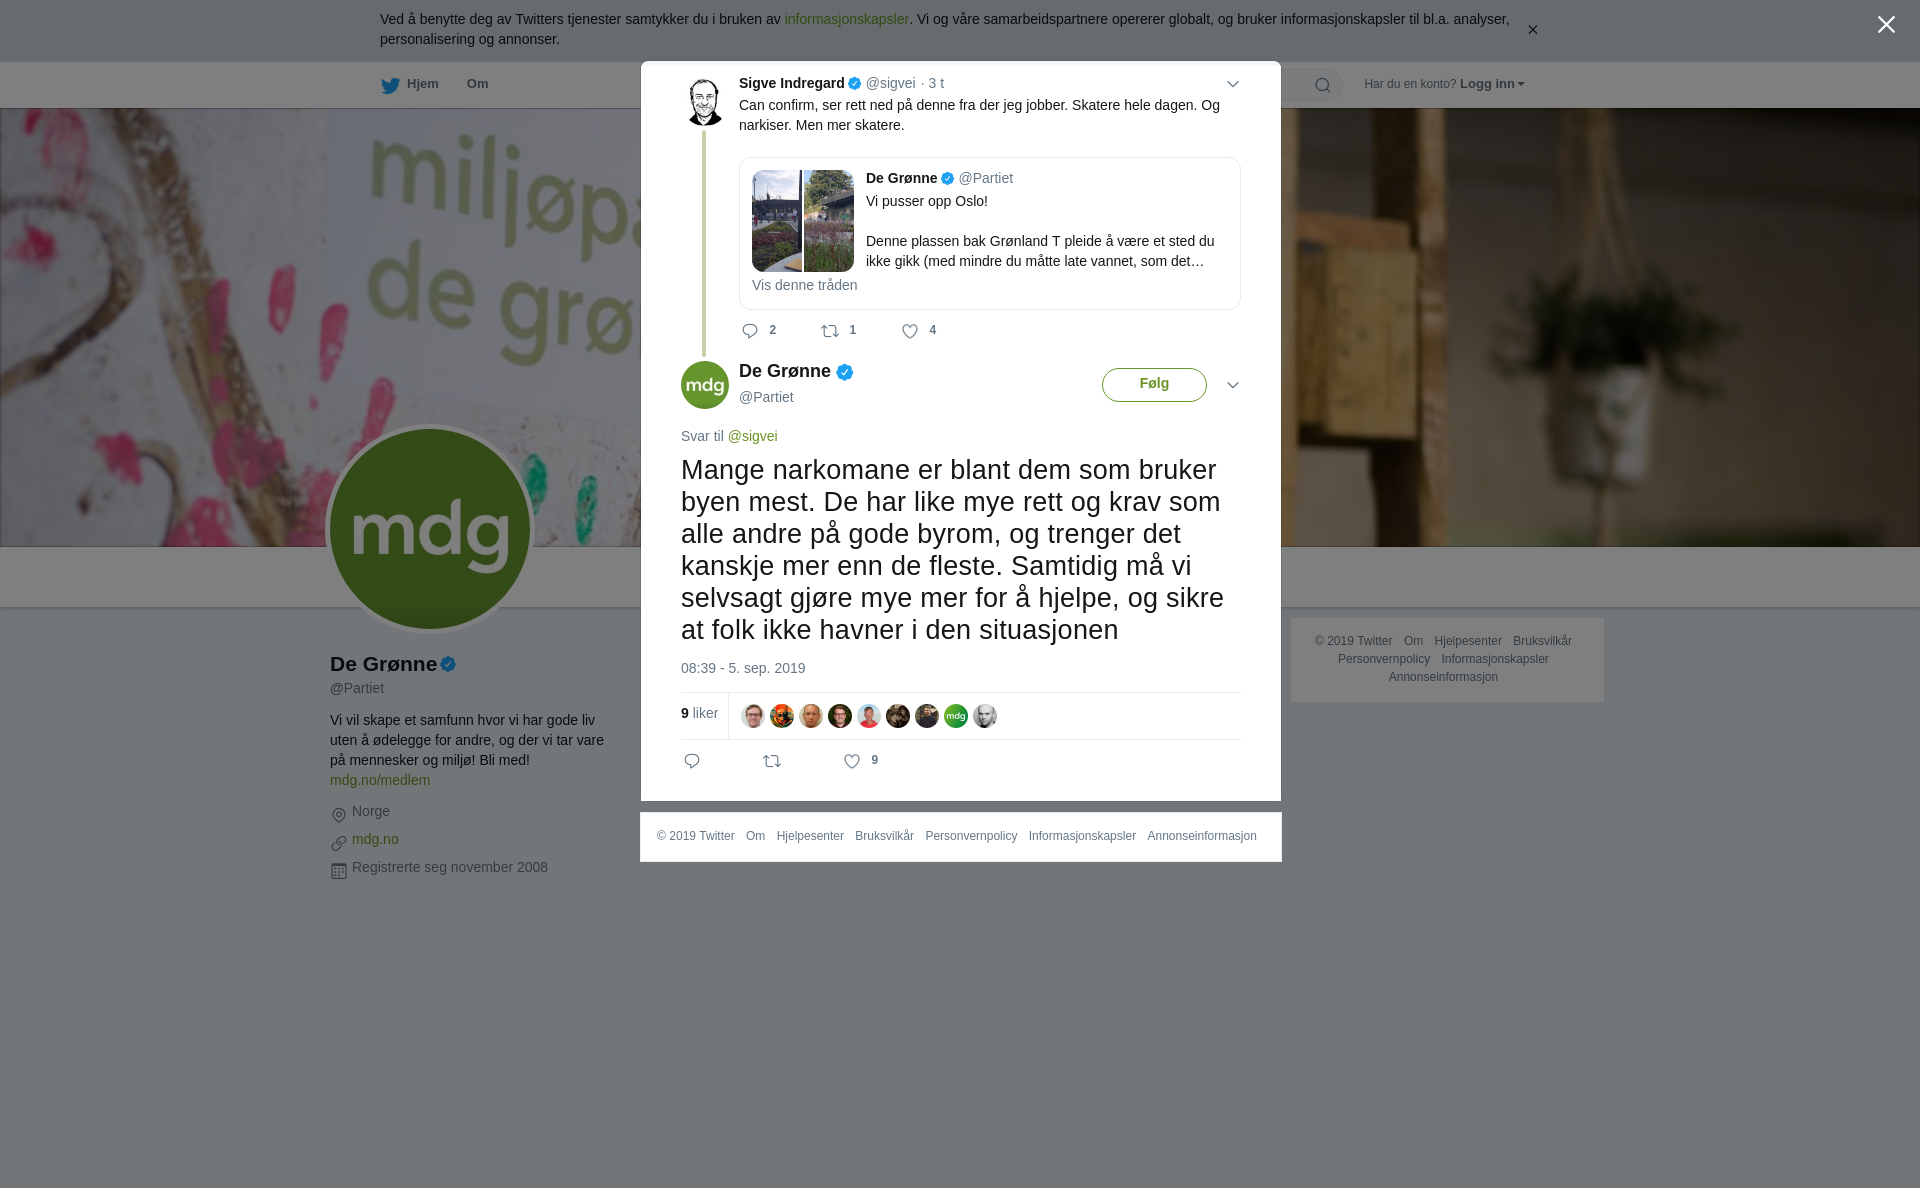This screenshot has height=1188, width=1920.
Task: Open the Logg inn dropdown
Action: point(1492,84)
